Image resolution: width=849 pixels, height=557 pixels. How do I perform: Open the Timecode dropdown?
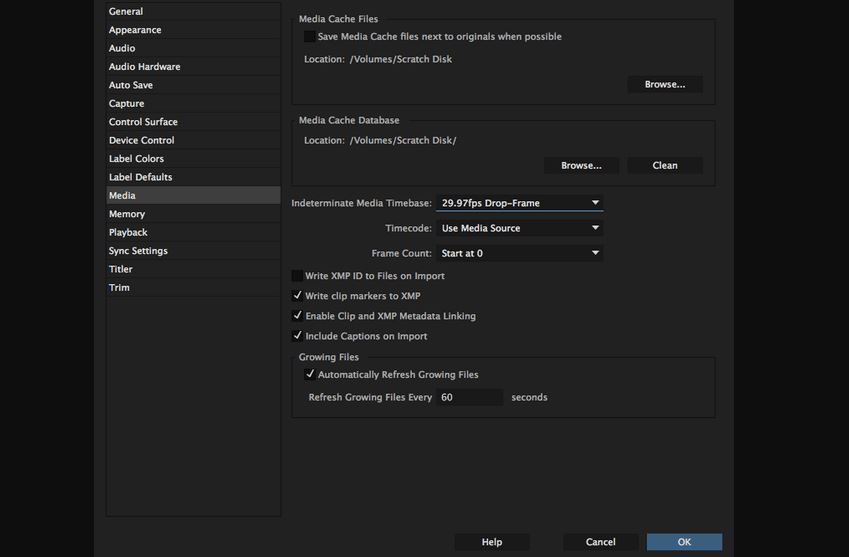519,228
